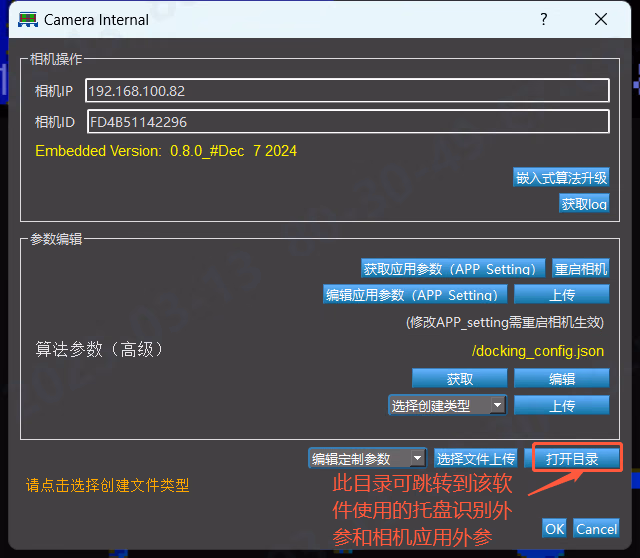Click the Embedded Version 0.8.0 text
Image resolution: width=640 pixels, height=558 pixels.
[166, 151]
